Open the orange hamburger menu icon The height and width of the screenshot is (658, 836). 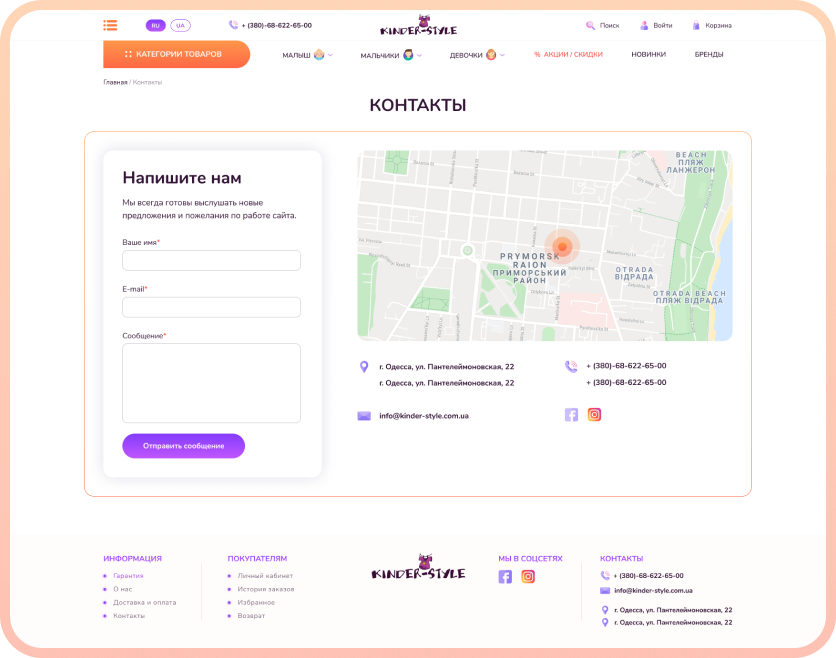tap(110, 25)
